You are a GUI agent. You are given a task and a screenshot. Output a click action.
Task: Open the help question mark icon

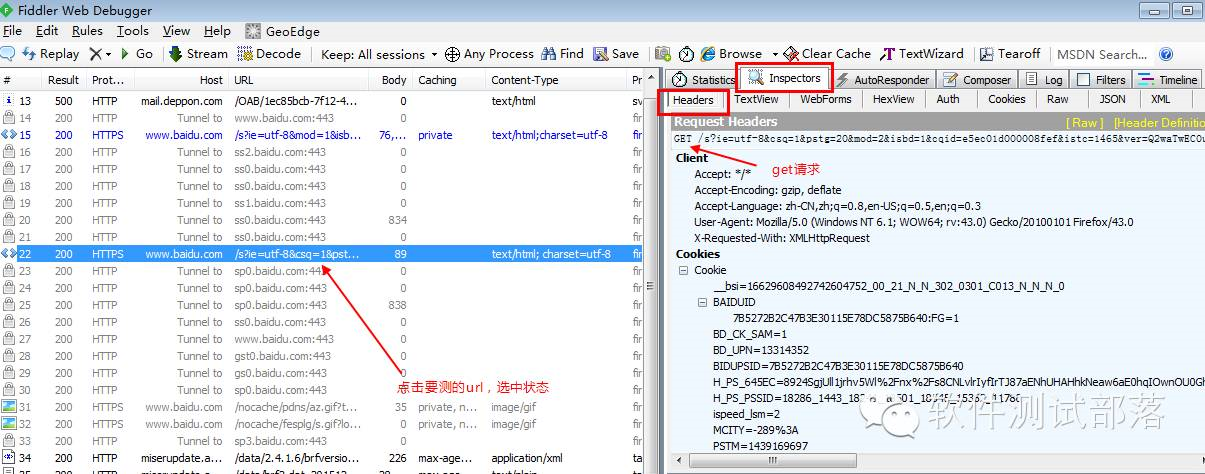click(1165, 54)
